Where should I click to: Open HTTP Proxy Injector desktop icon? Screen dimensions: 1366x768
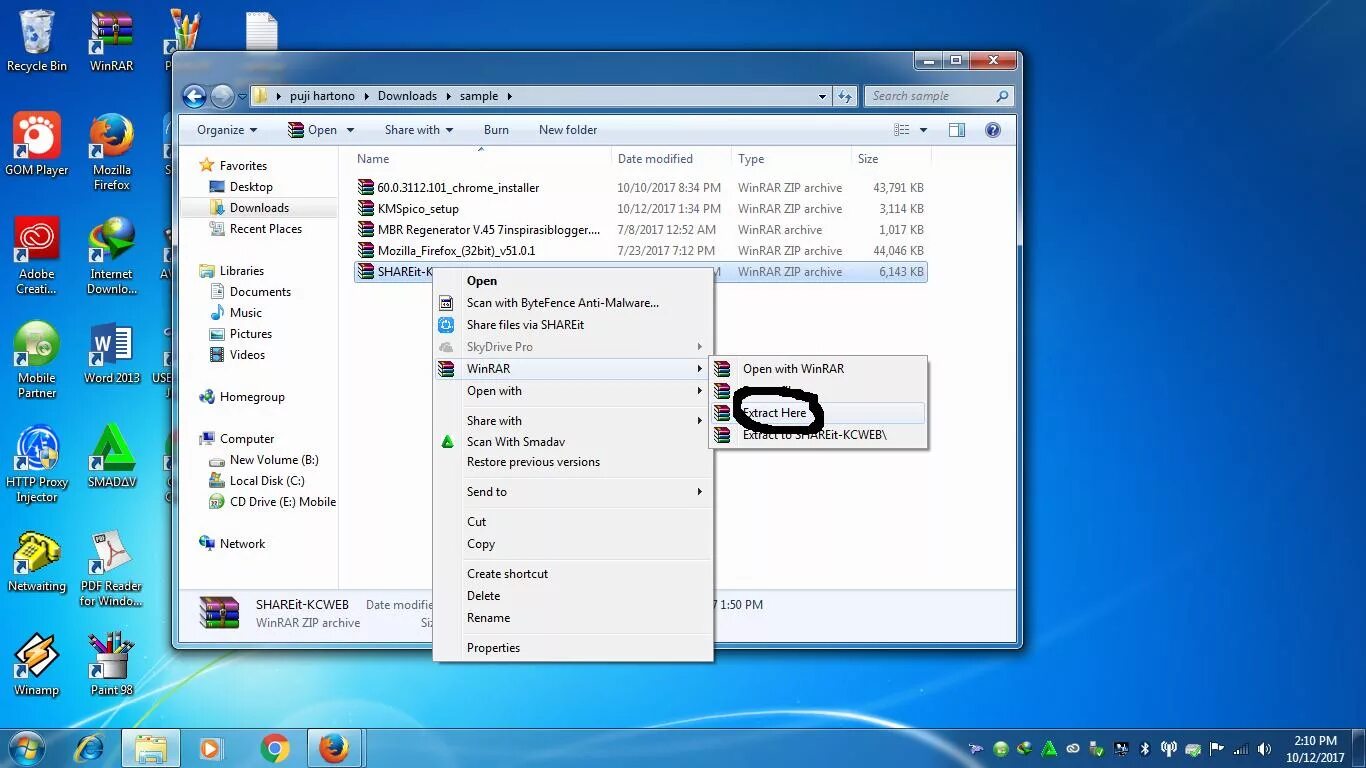click(x=37, y=464)
